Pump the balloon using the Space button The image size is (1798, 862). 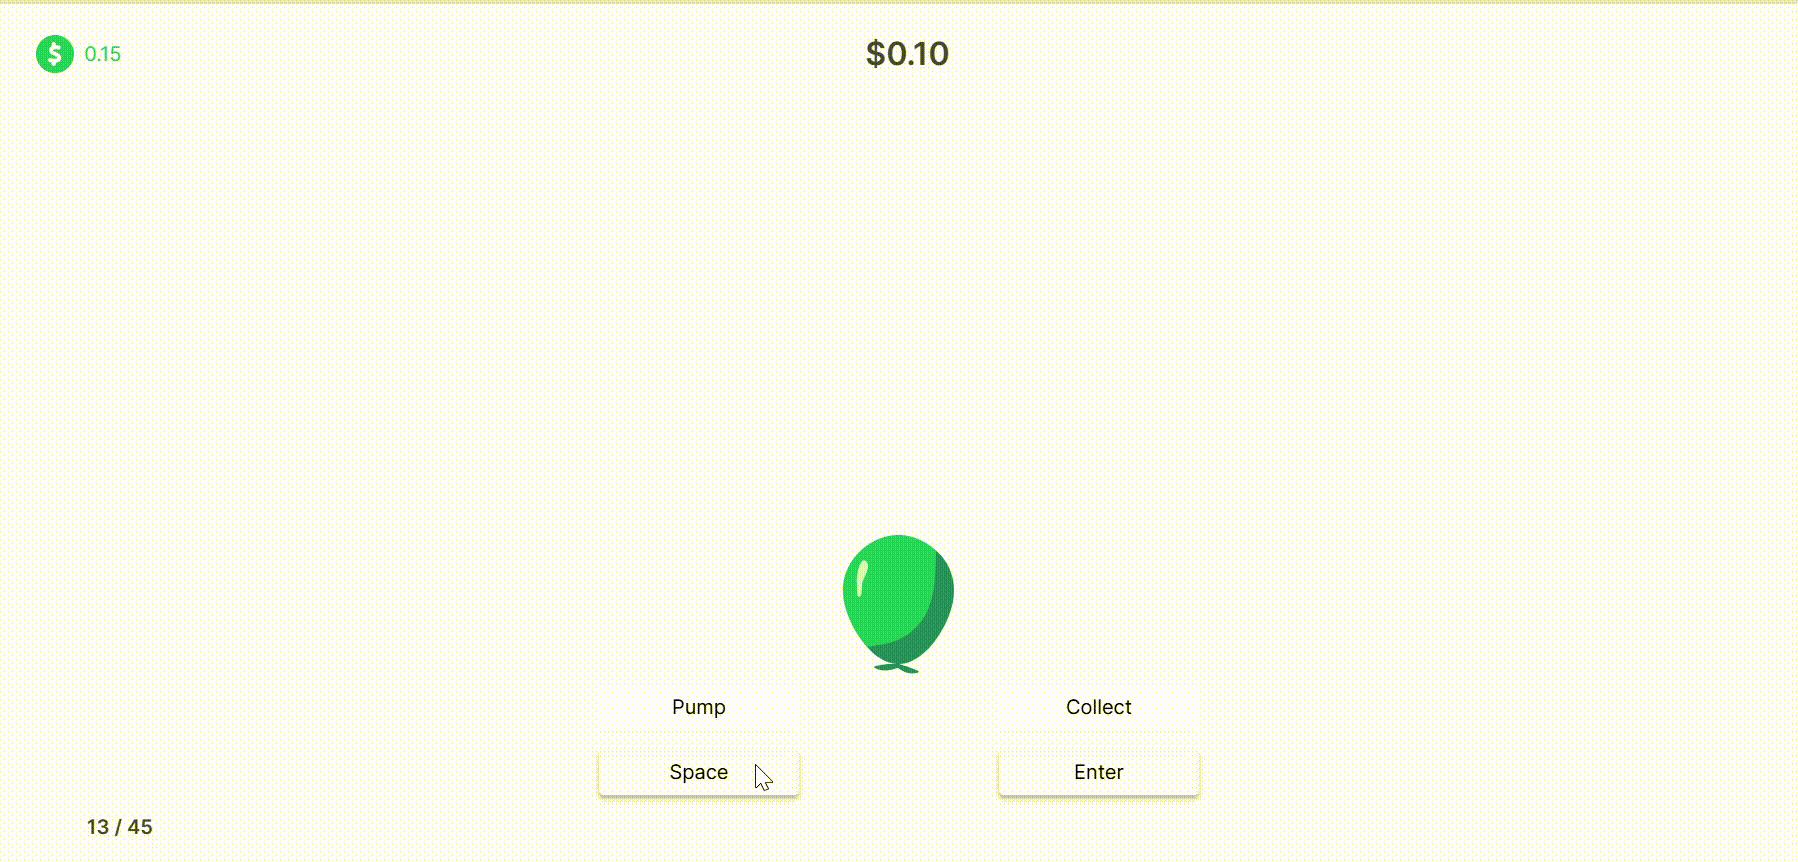(x=699, y=773)
